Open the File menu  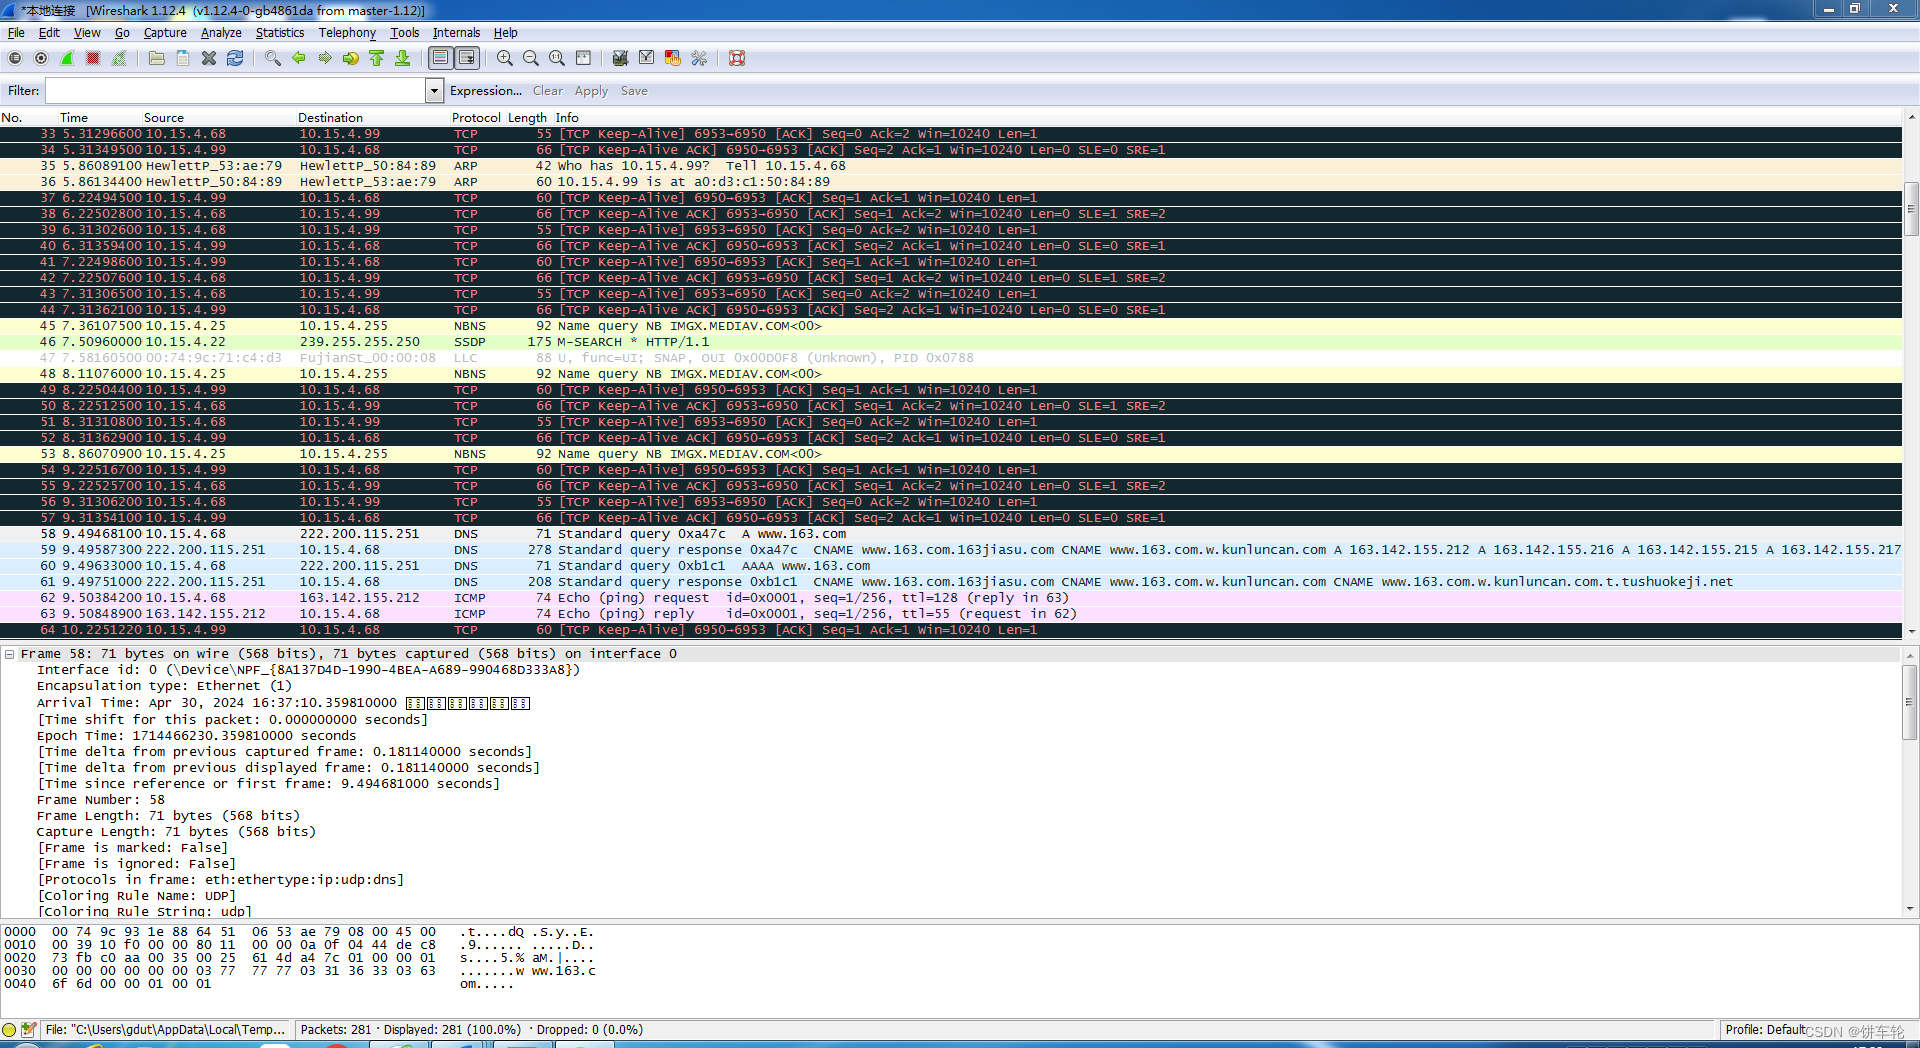coord(16,33)
